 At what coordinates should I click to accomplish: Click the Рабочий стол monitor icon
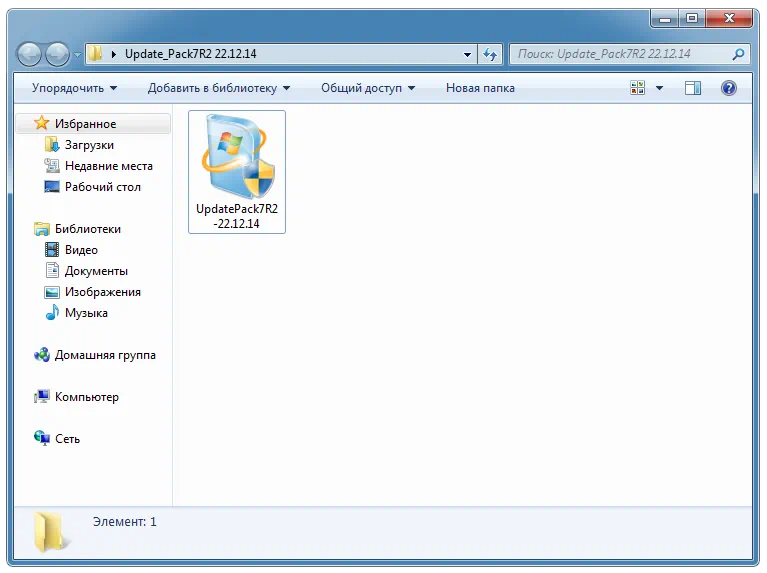[x=52, y=187]
